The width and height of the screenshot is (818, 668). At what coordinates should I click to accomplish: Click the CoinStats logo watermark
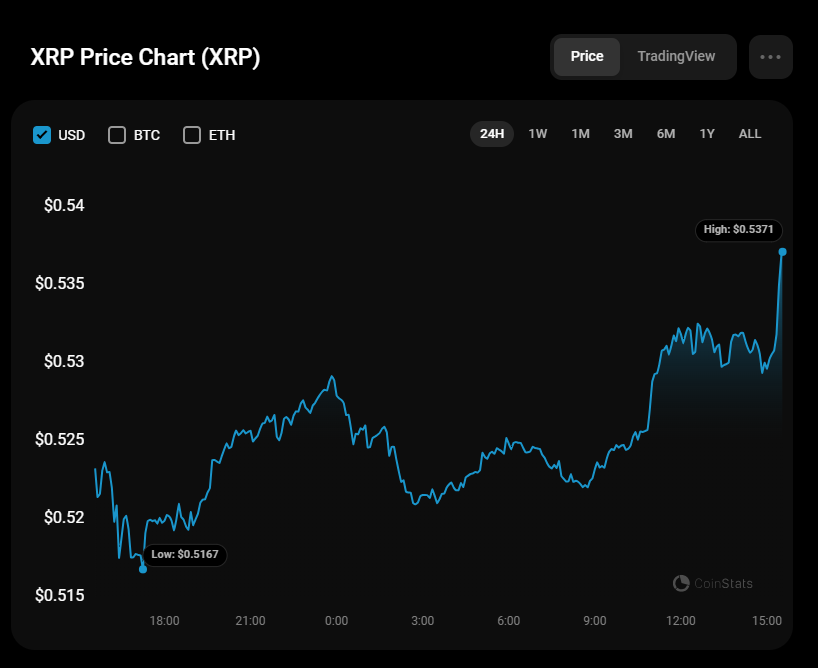pos(712,583)
